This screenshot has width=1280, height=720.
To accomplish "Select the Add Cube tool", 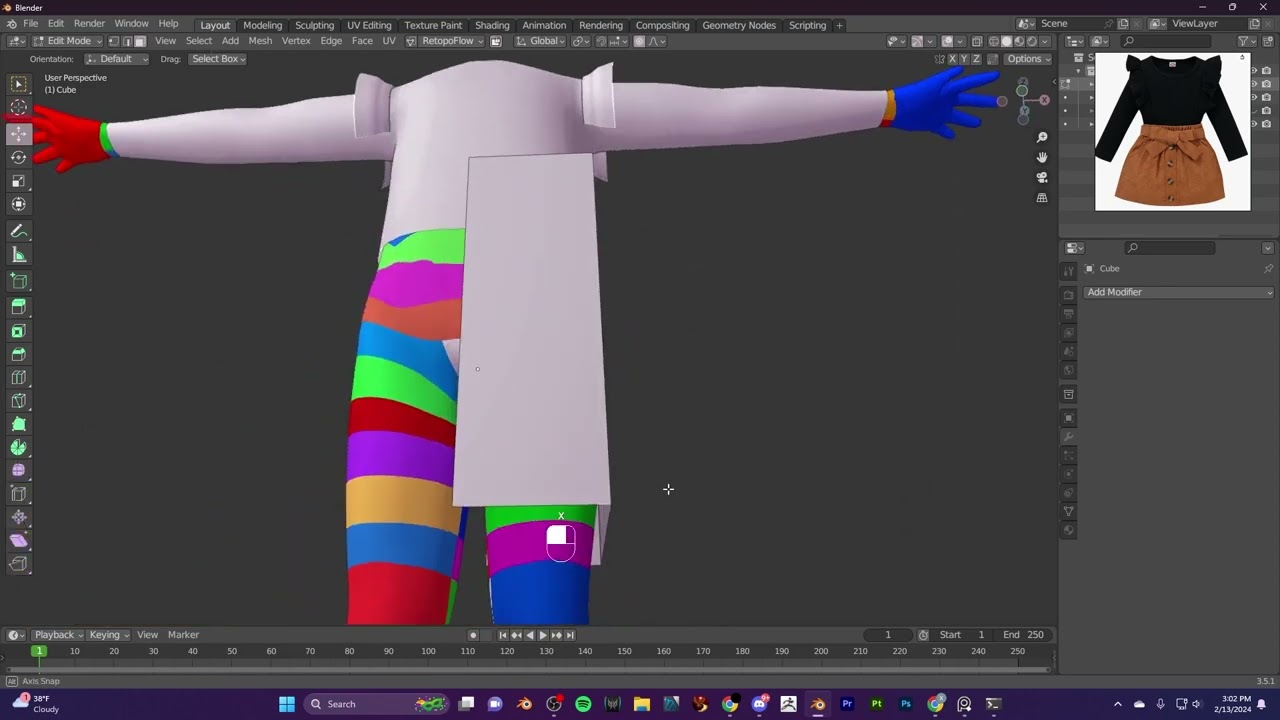I will pyautogui.click(x=19, y=281).
